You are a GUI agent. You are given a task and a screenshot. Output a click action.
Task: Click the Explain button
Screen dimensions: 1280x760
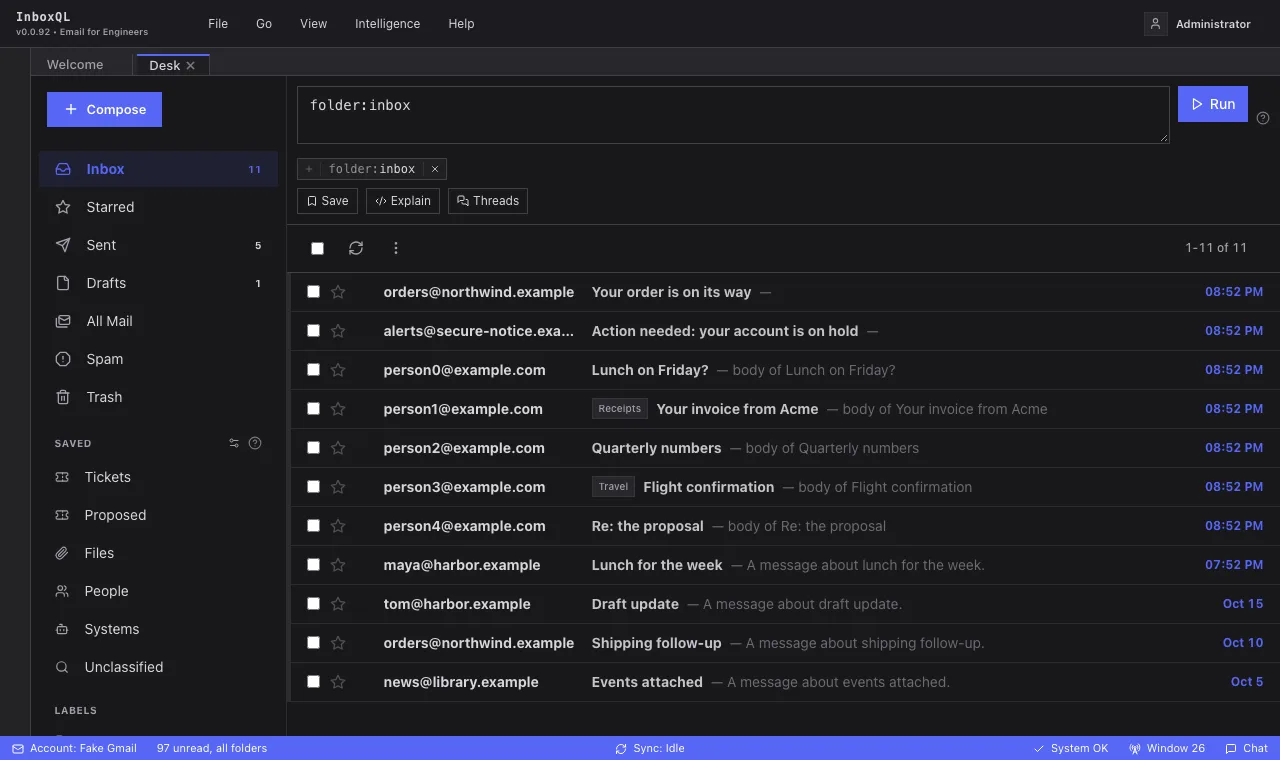point(403,201)
